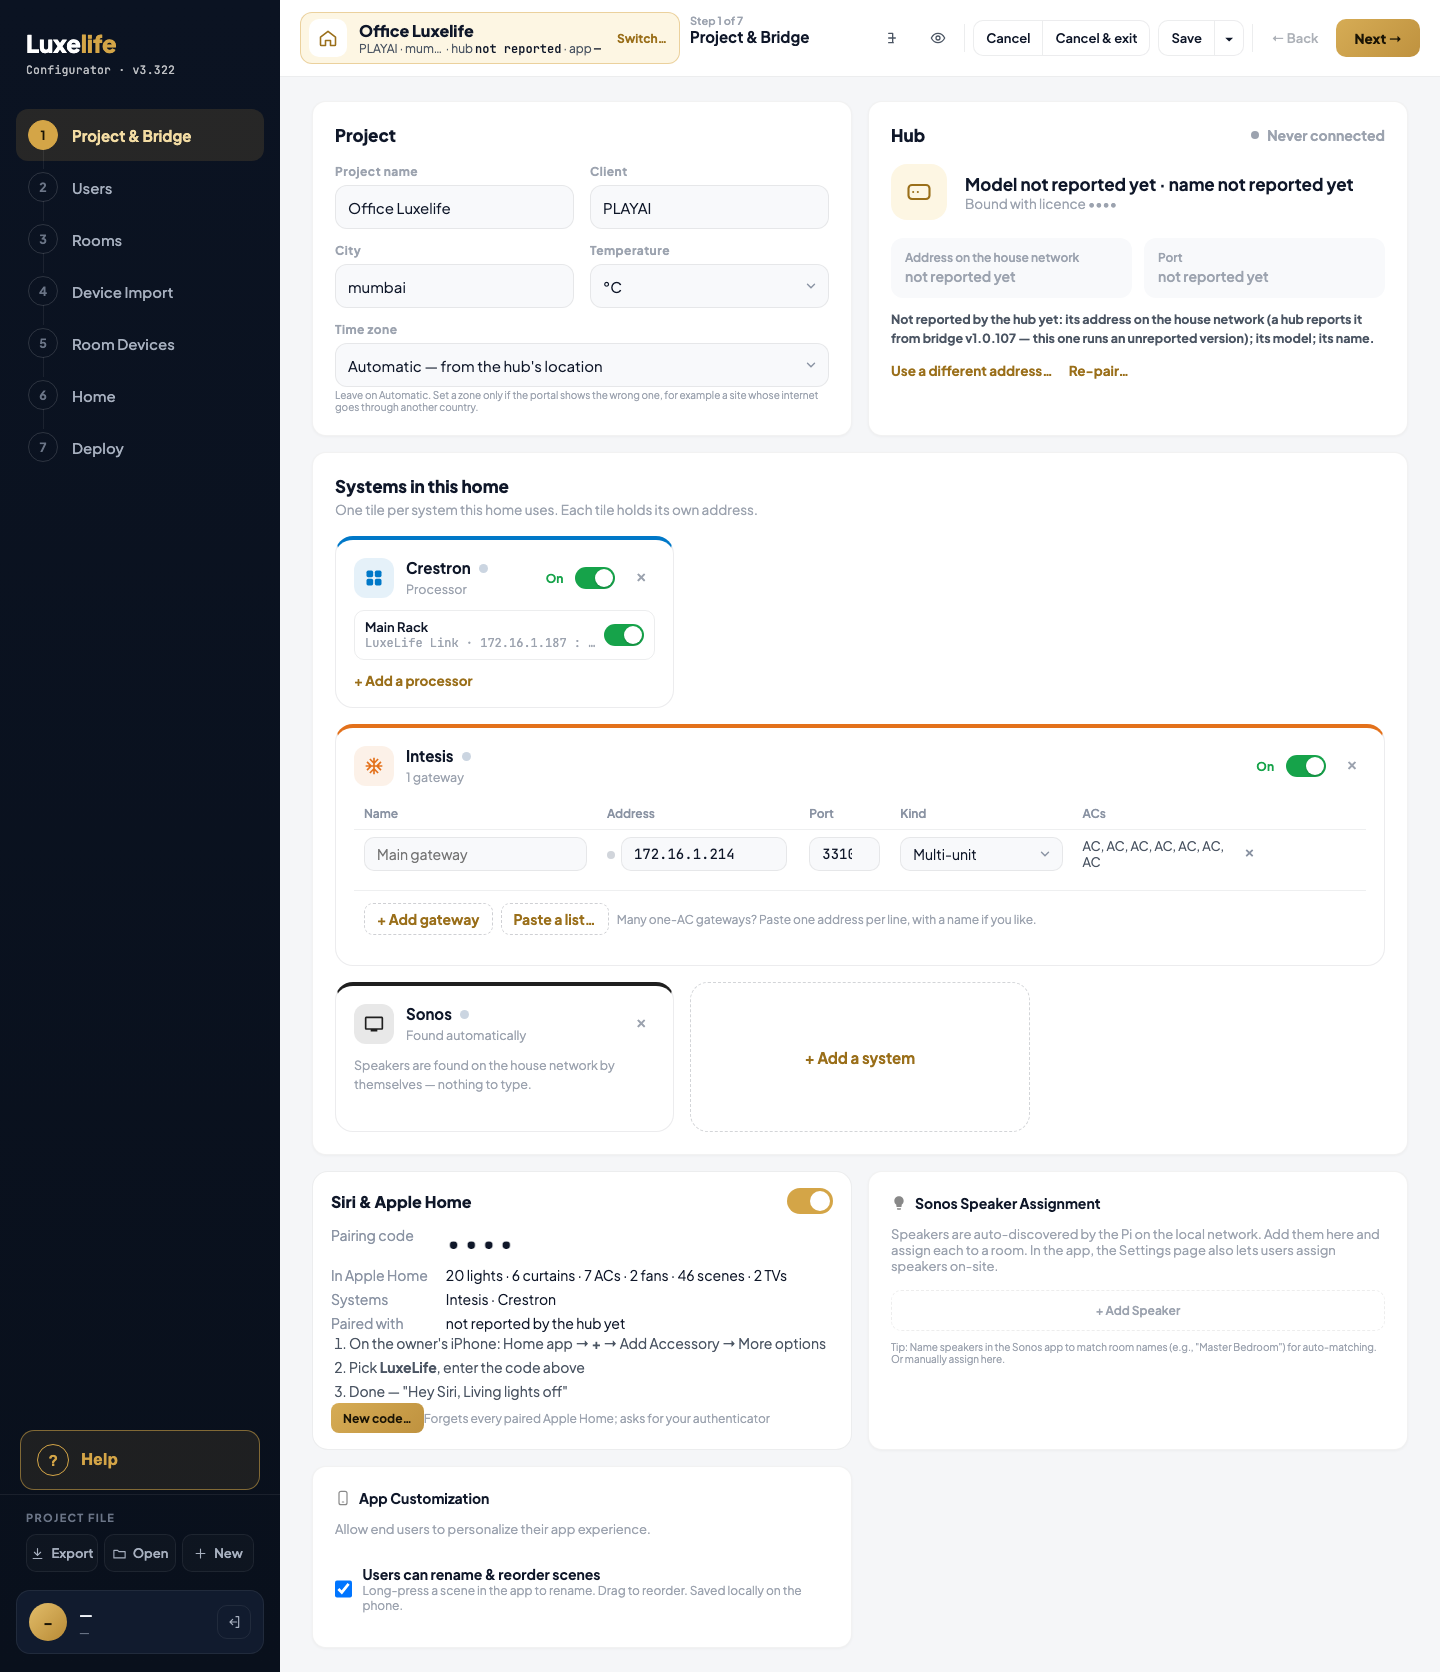Screen dimensions: 1440x1672
Task: Click the hub device icon
Action: tap(919, 192)
